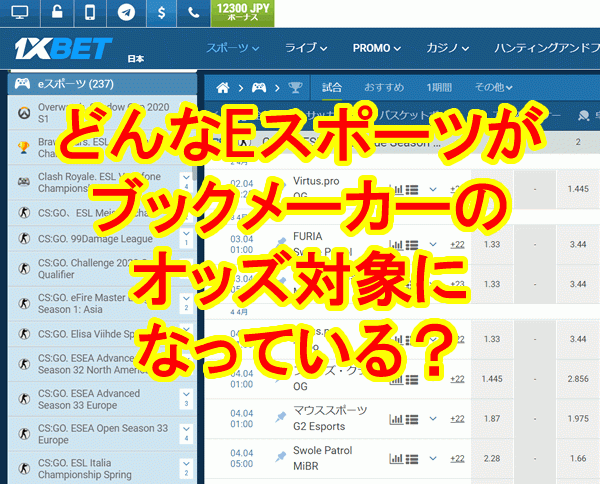Click gamepad icon beside Clash Royale
This screenshot has width=600, height=484.
[24, 182]
